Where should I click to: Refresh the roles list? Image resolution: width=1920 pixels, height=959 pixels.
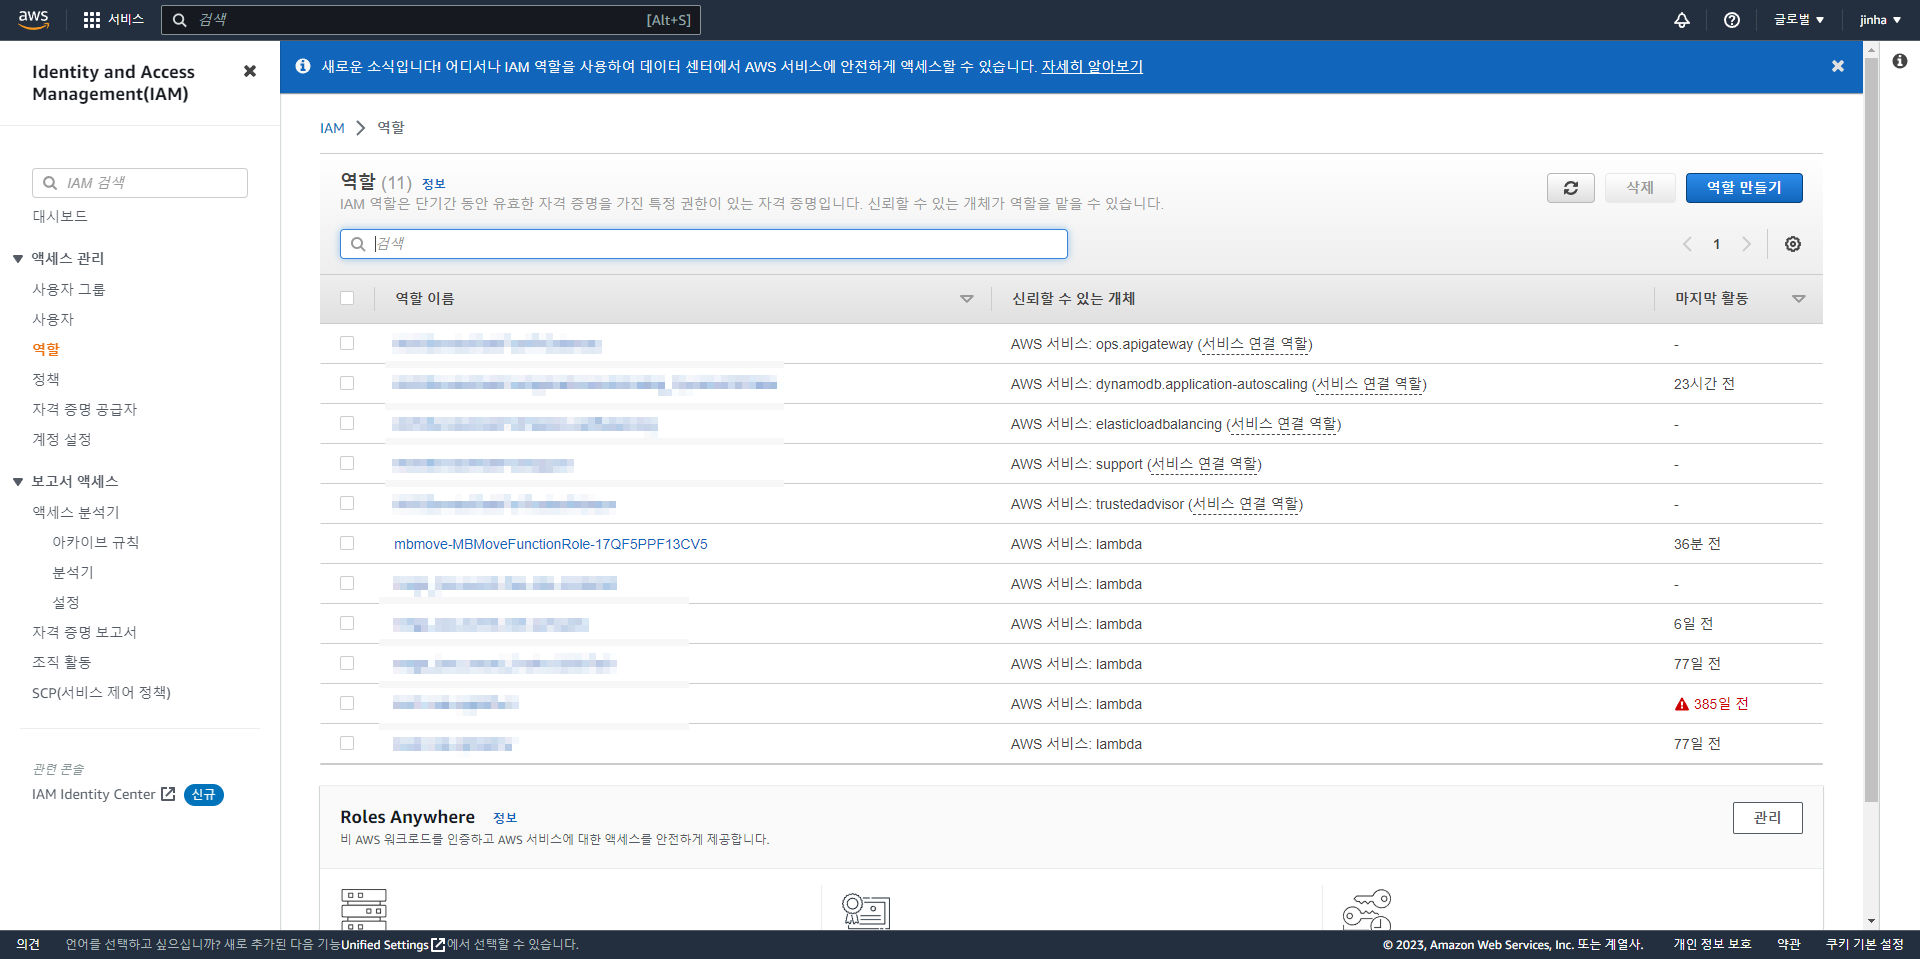[x=1571, y=188]
